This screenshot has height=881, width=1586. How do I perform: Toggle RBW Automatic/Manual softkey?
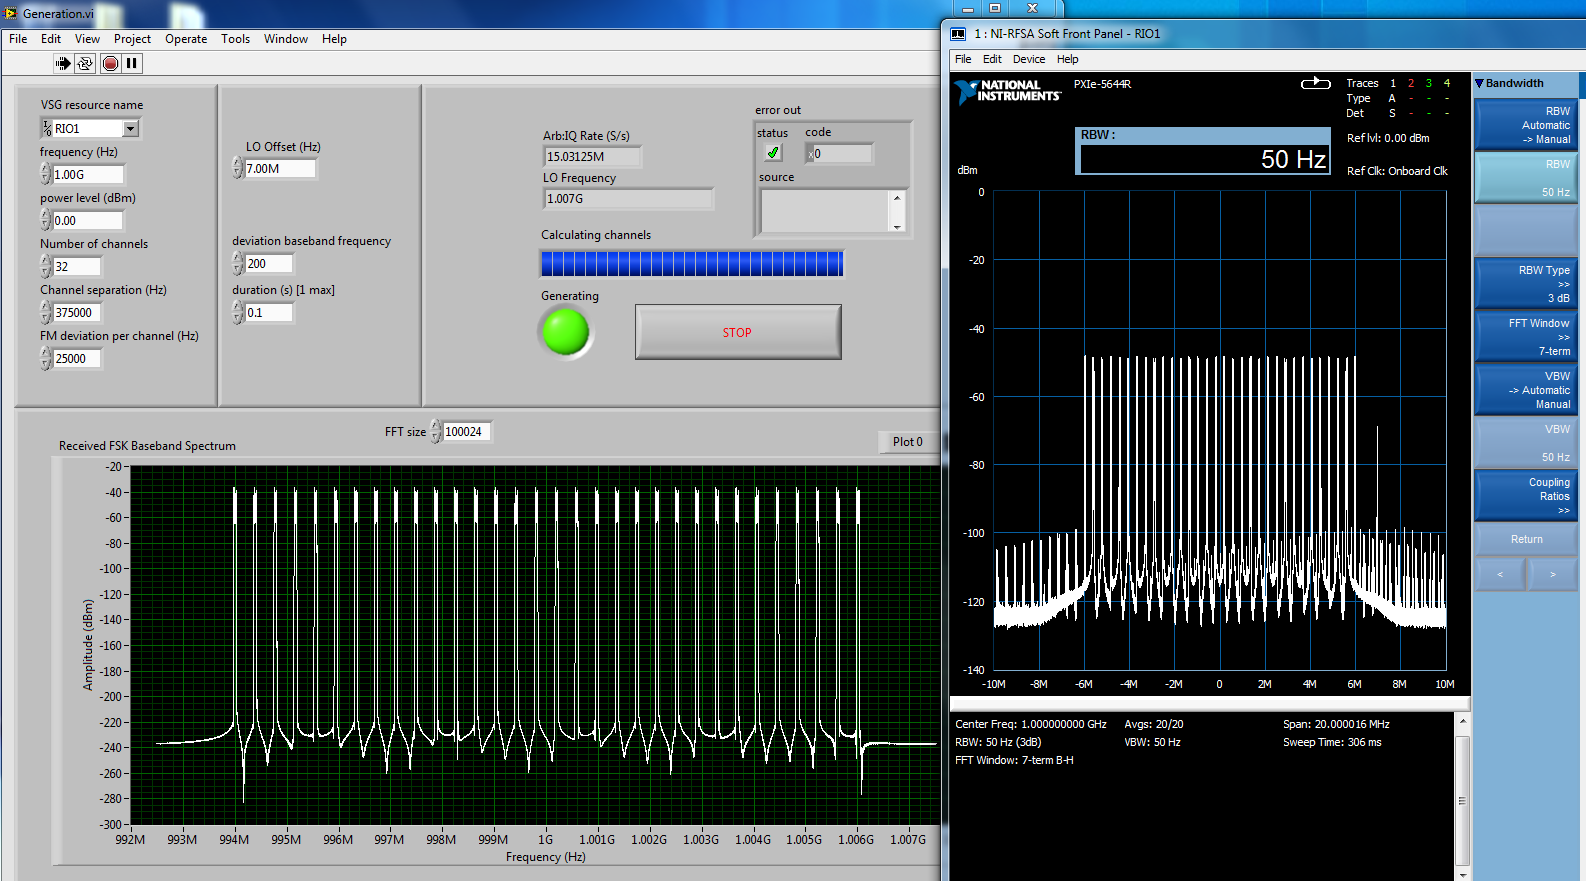[x=1525, y=125]
